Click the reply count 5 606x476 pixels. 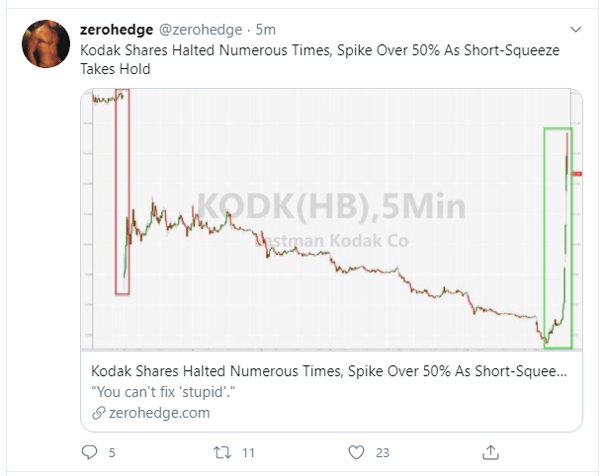(112, 452)
